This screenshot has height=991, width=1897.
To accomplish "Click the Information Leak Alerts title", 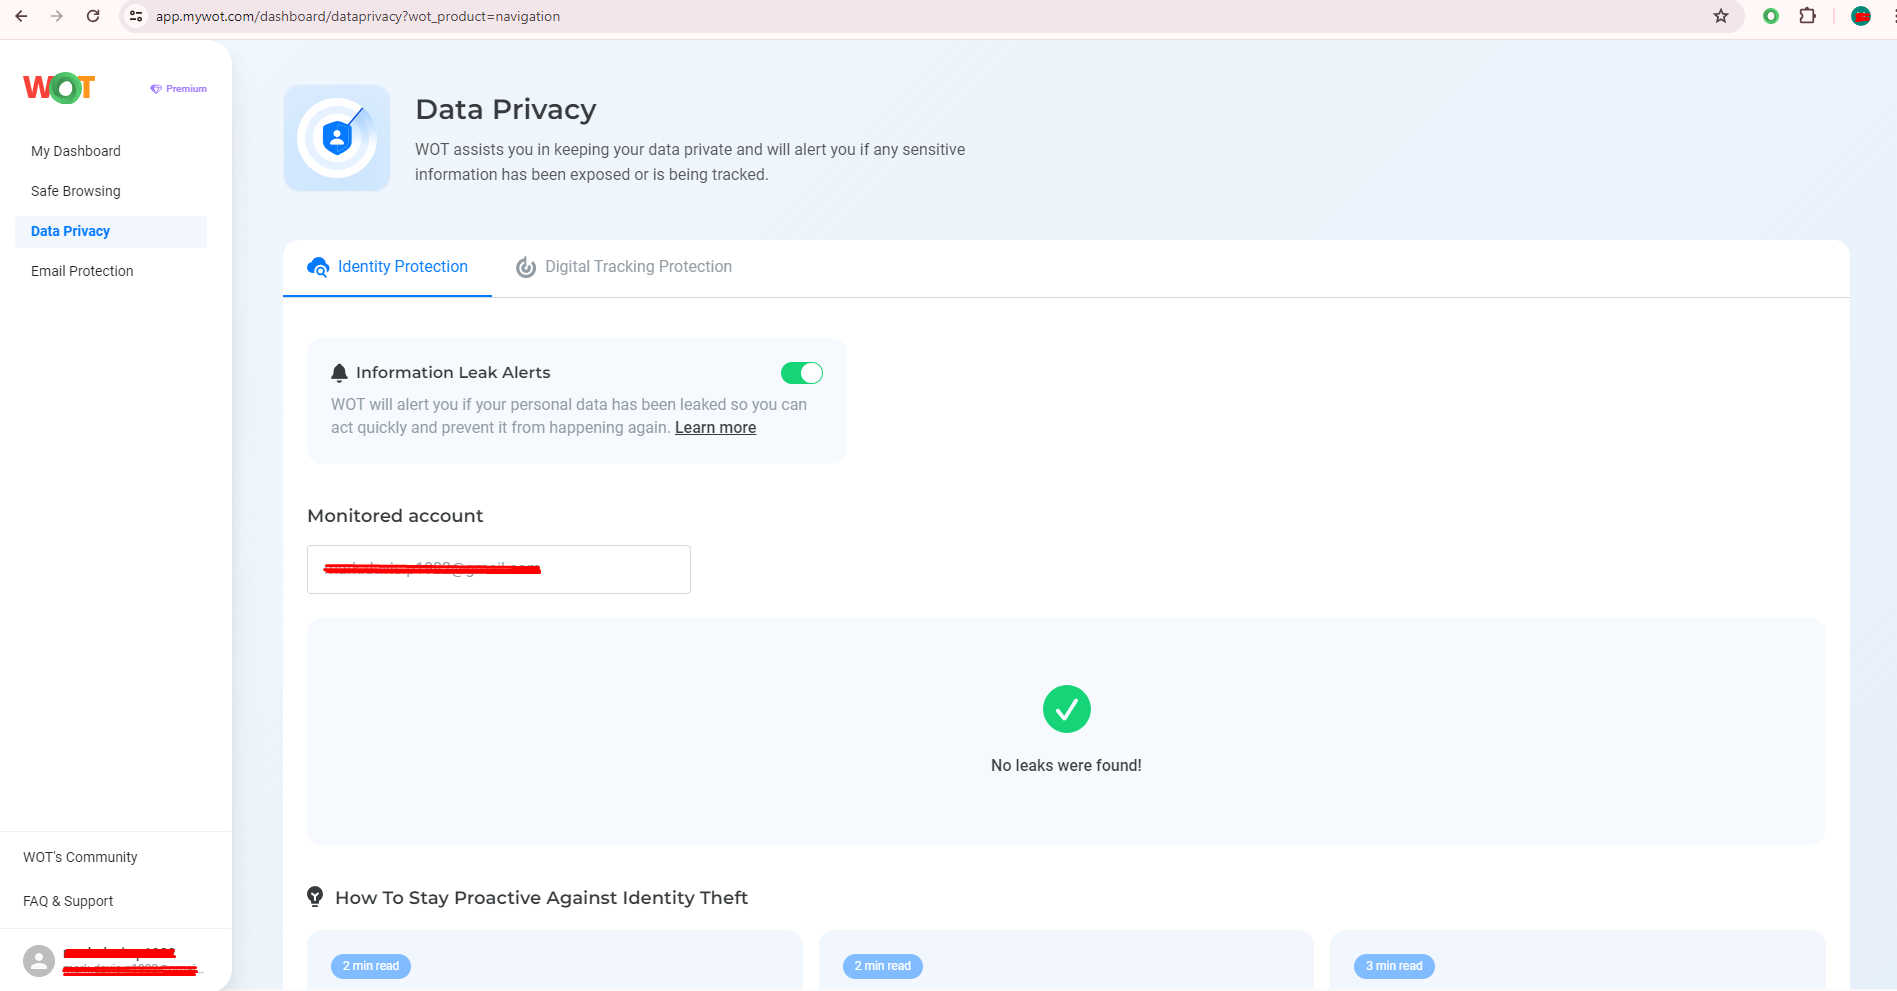I will pos(453,373).
